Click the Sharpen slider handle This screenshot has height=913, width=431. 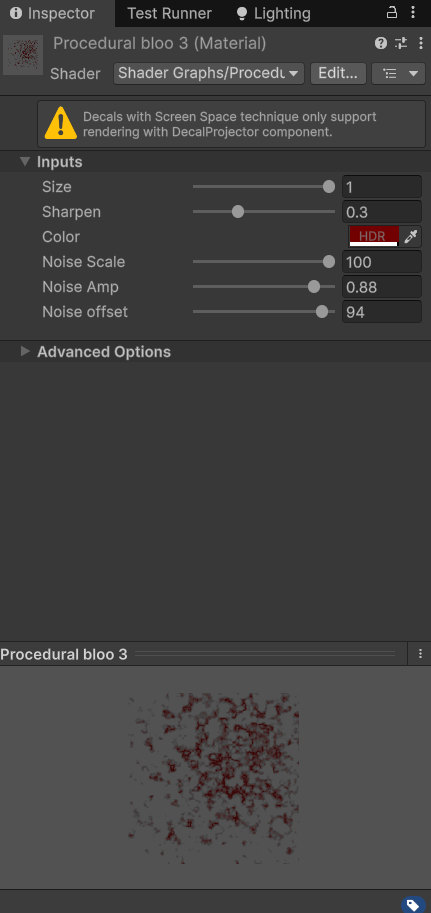click(238, 211)
